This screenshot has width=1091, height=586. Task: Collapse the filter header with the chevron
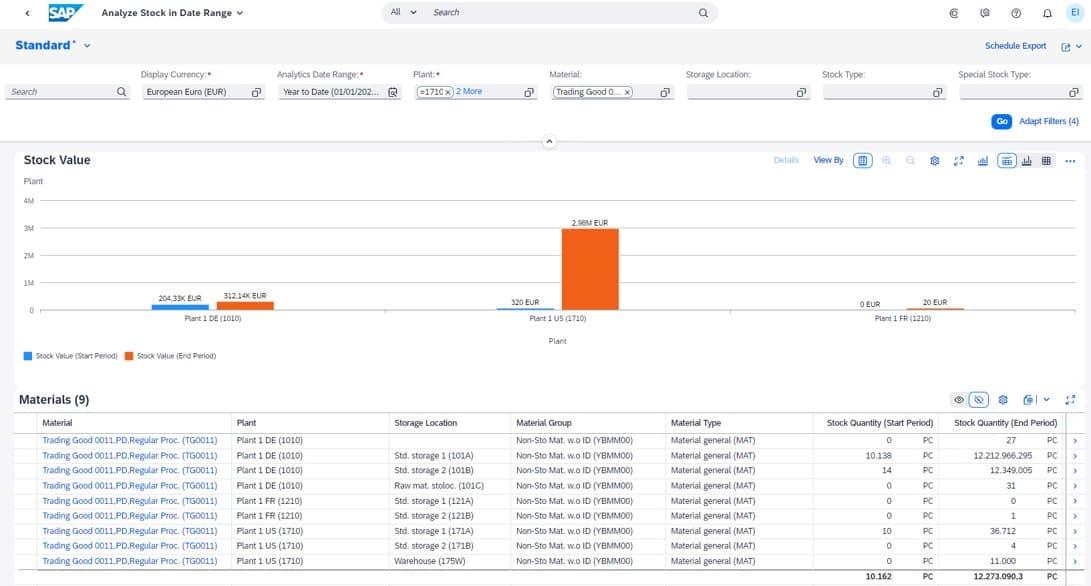tap(549, 141)
